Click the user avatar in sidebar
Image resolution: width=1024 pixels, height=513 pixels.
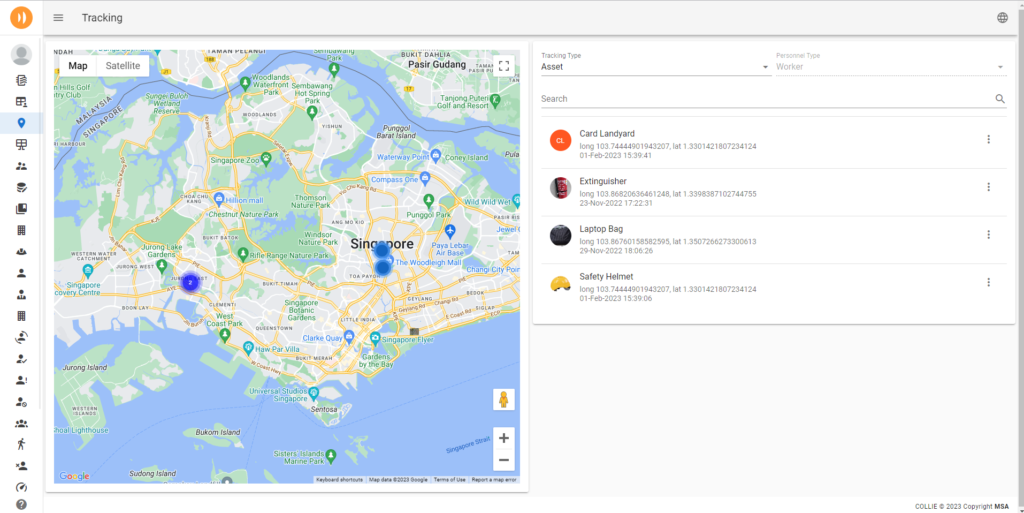coord(22,55)
